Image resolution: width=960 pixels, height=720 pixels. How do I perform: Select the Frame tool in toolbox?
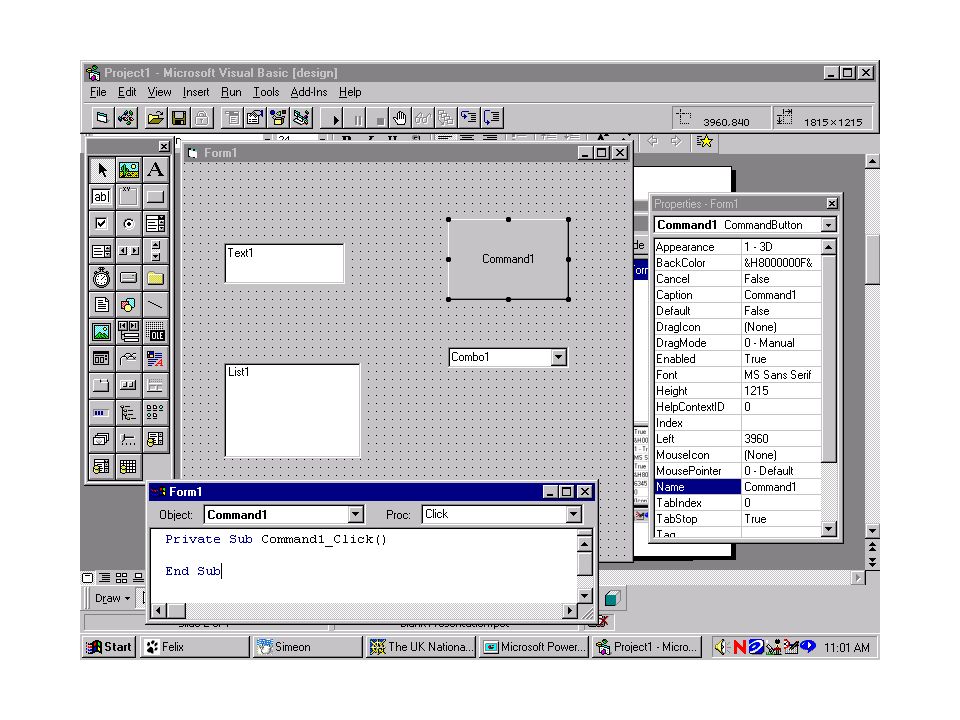[129, 197]
